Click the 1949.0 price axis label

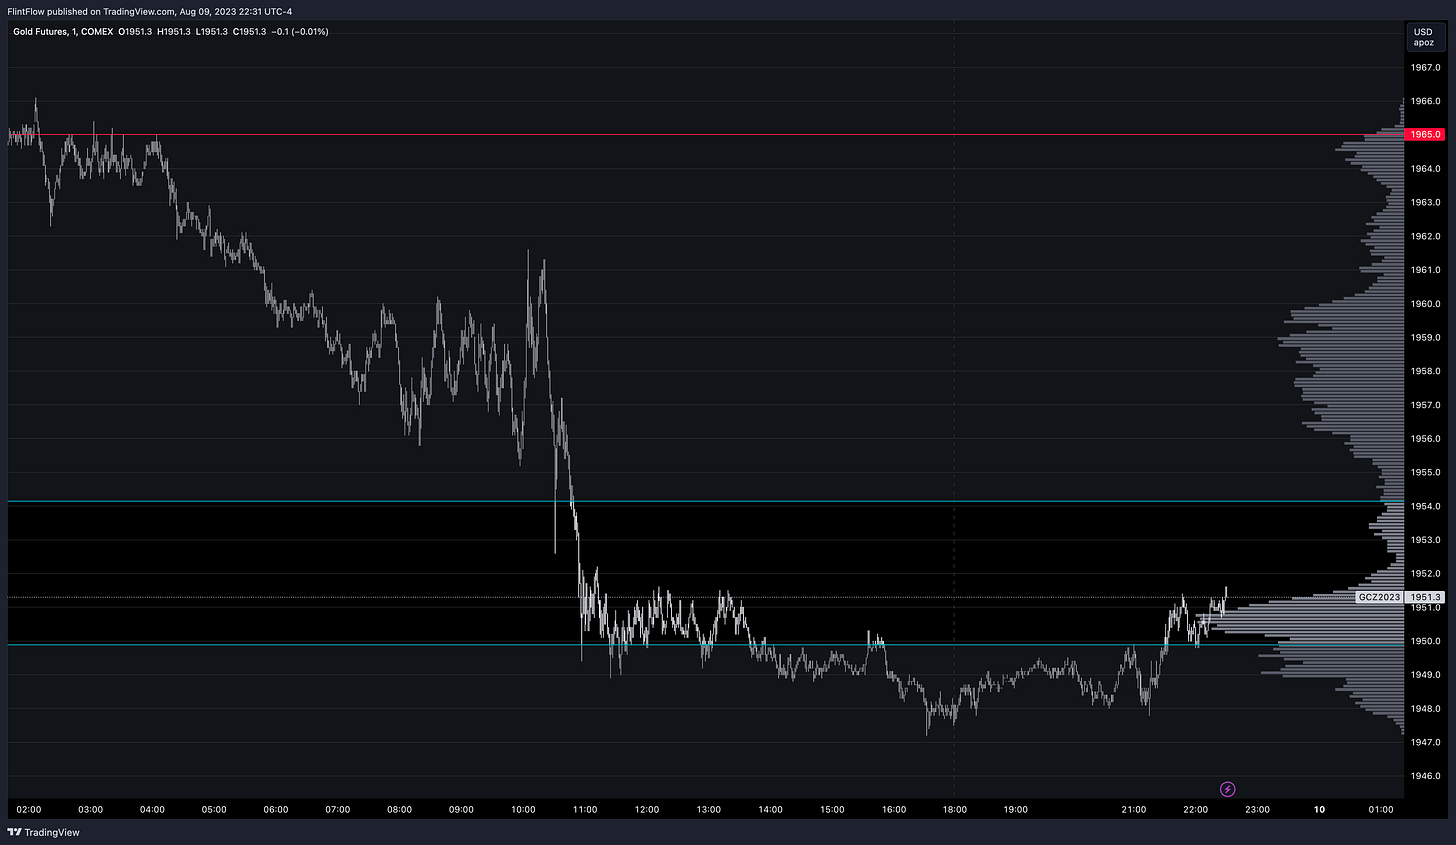(1425, 675)
